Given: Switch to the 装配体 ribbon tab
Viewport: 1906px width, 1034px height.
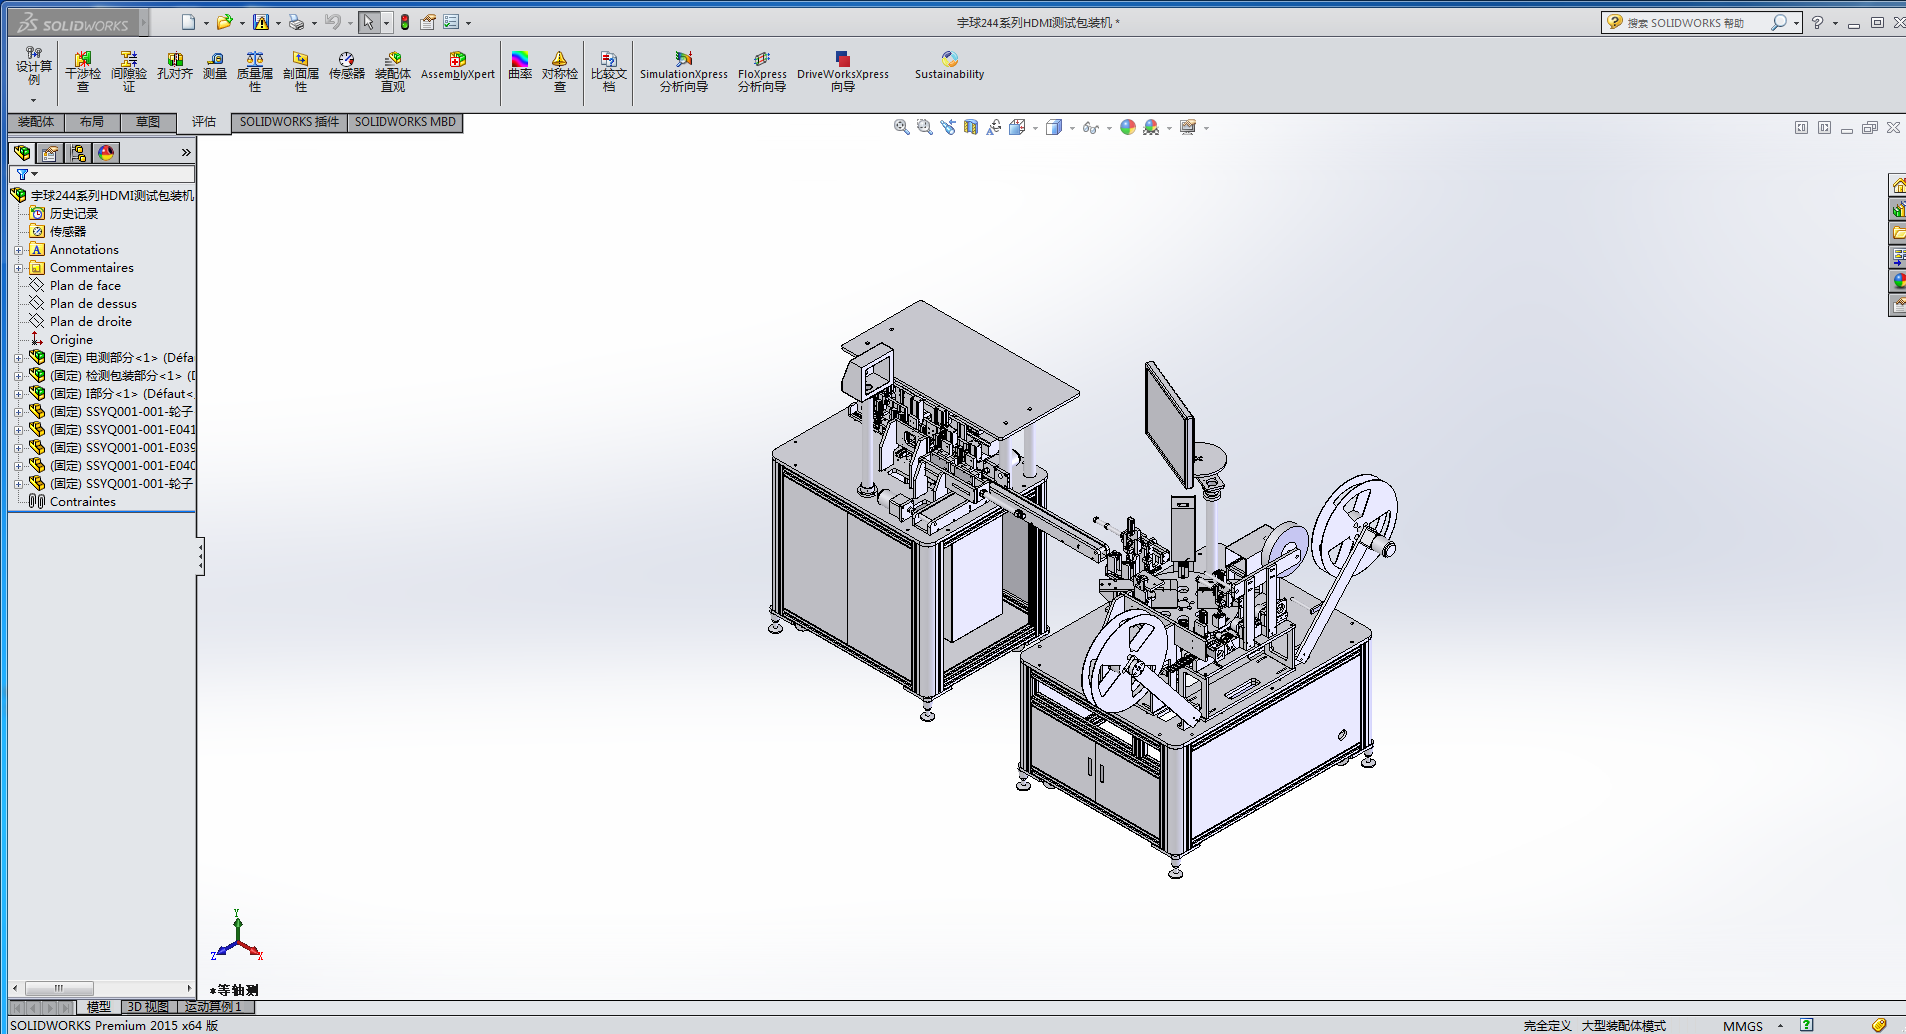Looking at the screenshot, I should coord(36,122).
